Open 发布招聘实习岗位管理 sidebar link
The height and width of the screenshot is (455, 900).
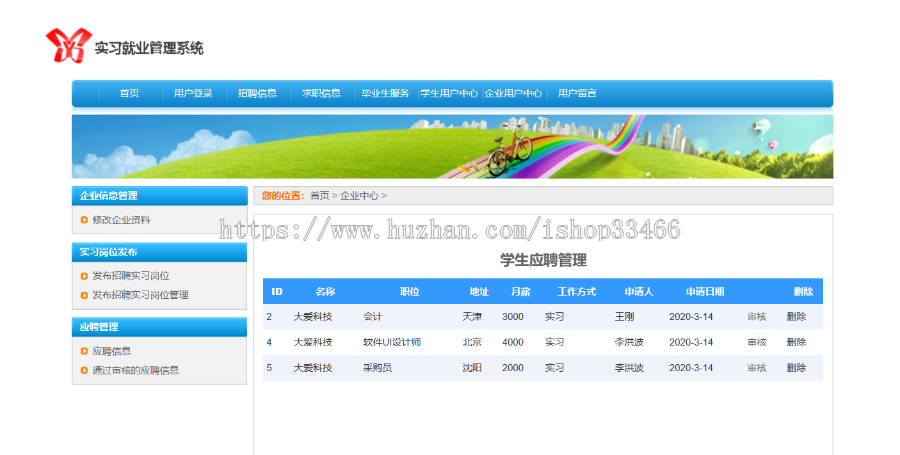point(141,295)
